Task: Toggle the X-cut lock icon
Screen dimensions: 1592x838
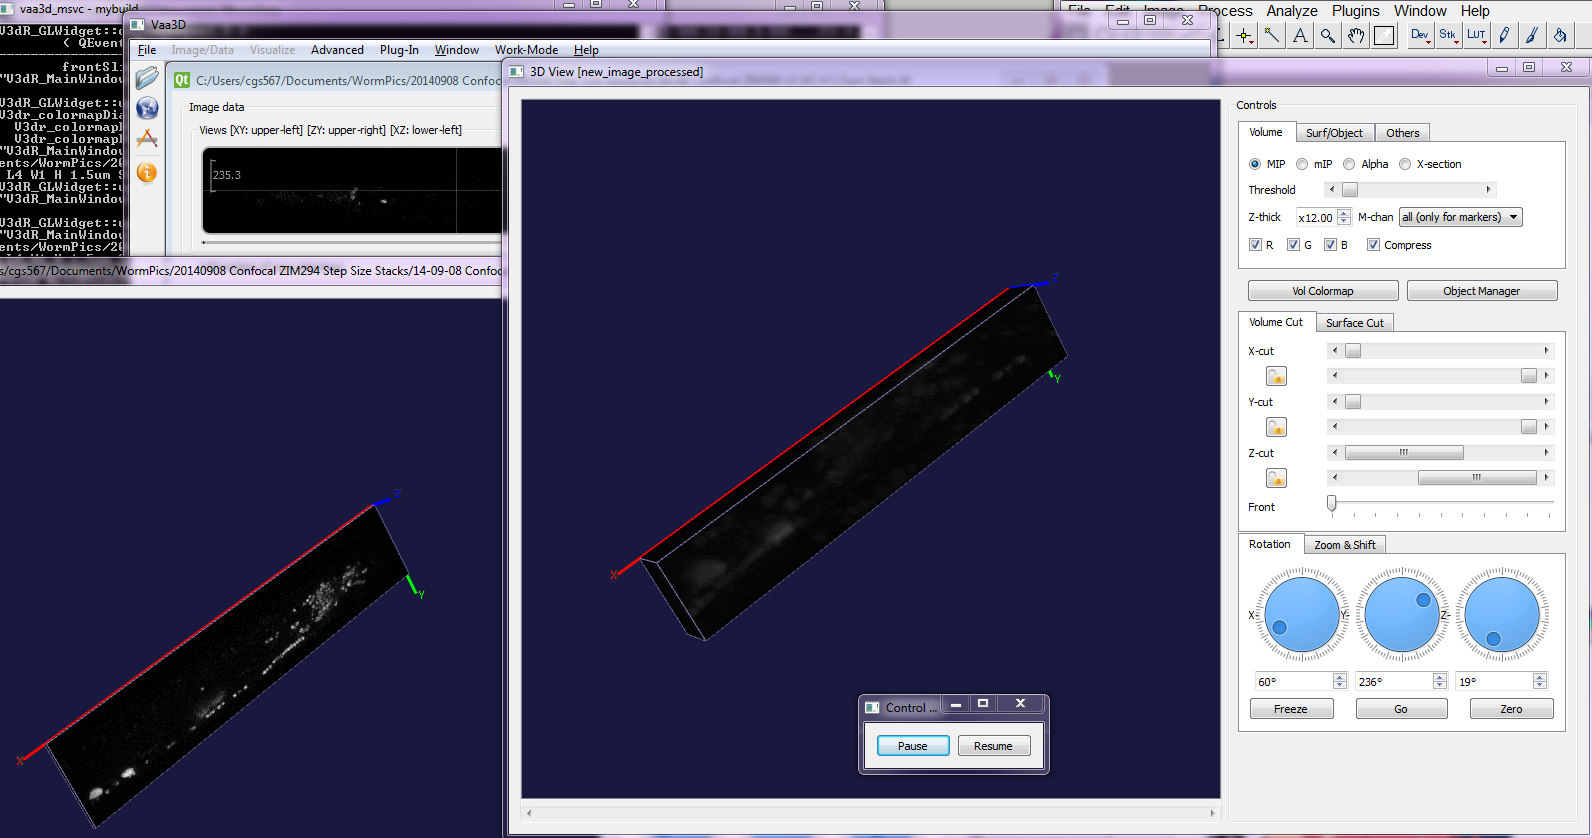Action: click(1276, 376)
